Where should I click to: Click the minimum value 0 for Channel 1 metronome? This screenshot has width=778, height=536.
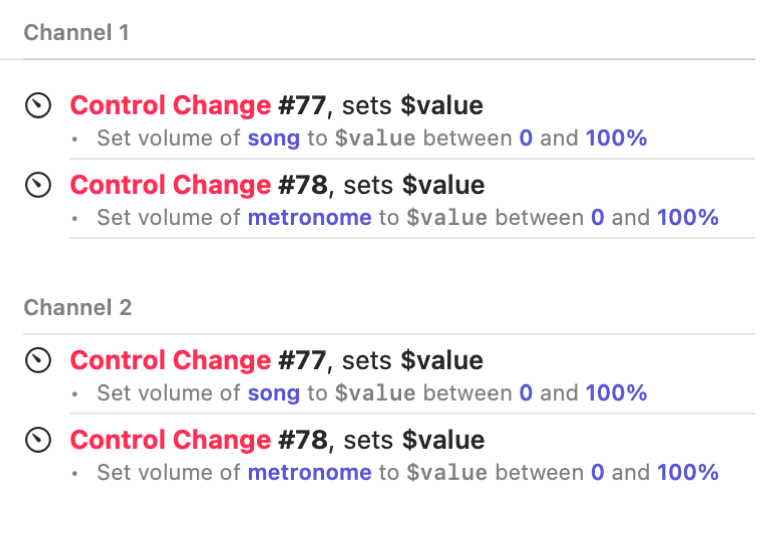point(598,217)
